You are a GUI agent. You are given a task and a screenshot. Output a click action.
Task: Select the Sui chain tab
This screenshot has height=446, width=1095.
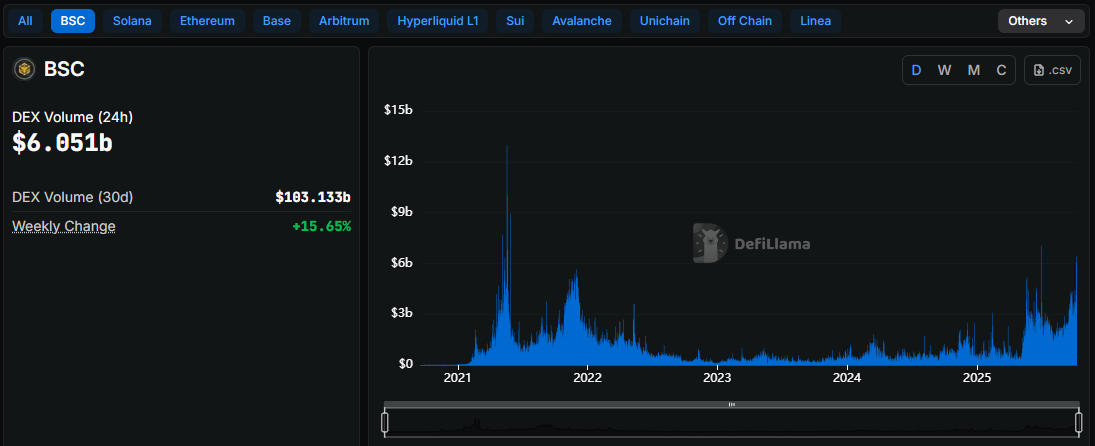[515, 21]
